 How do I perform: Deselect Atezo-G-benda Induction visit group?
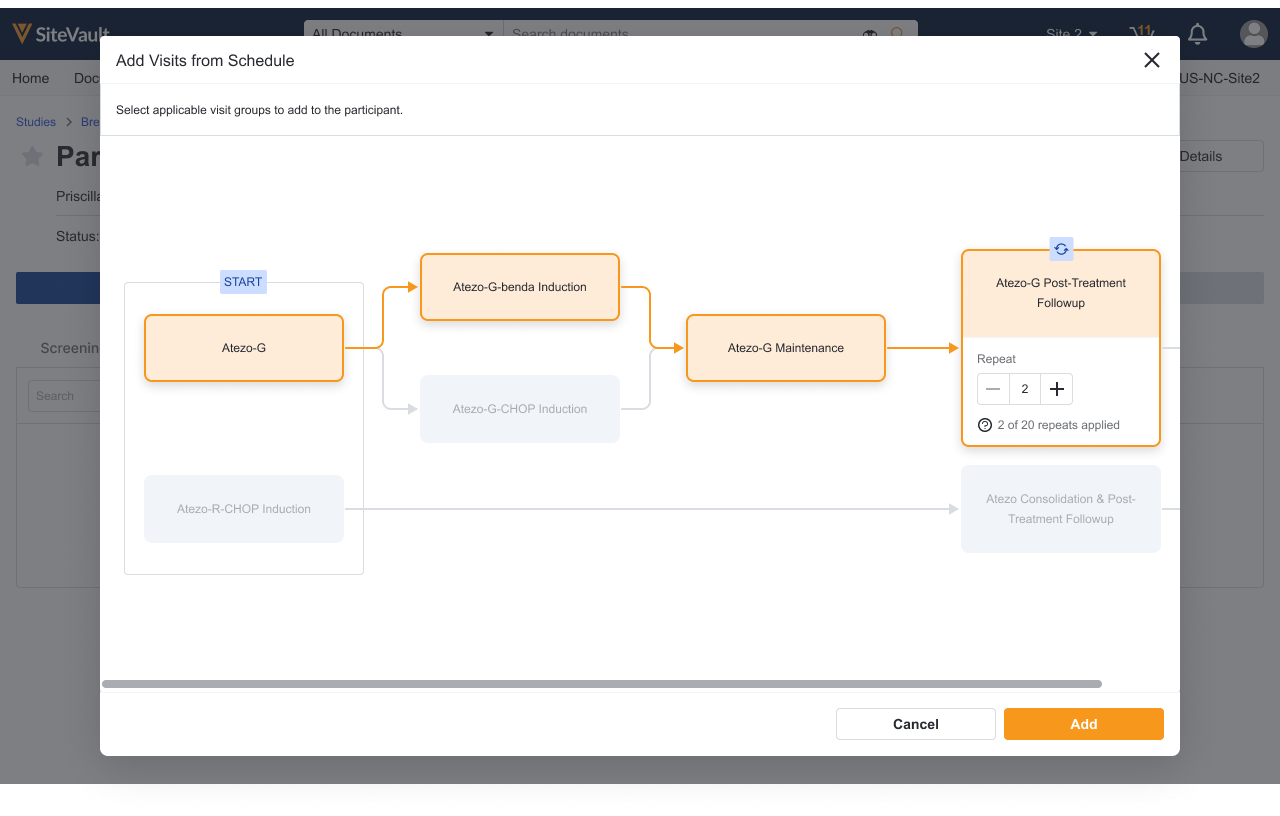(x=520, y=287)
